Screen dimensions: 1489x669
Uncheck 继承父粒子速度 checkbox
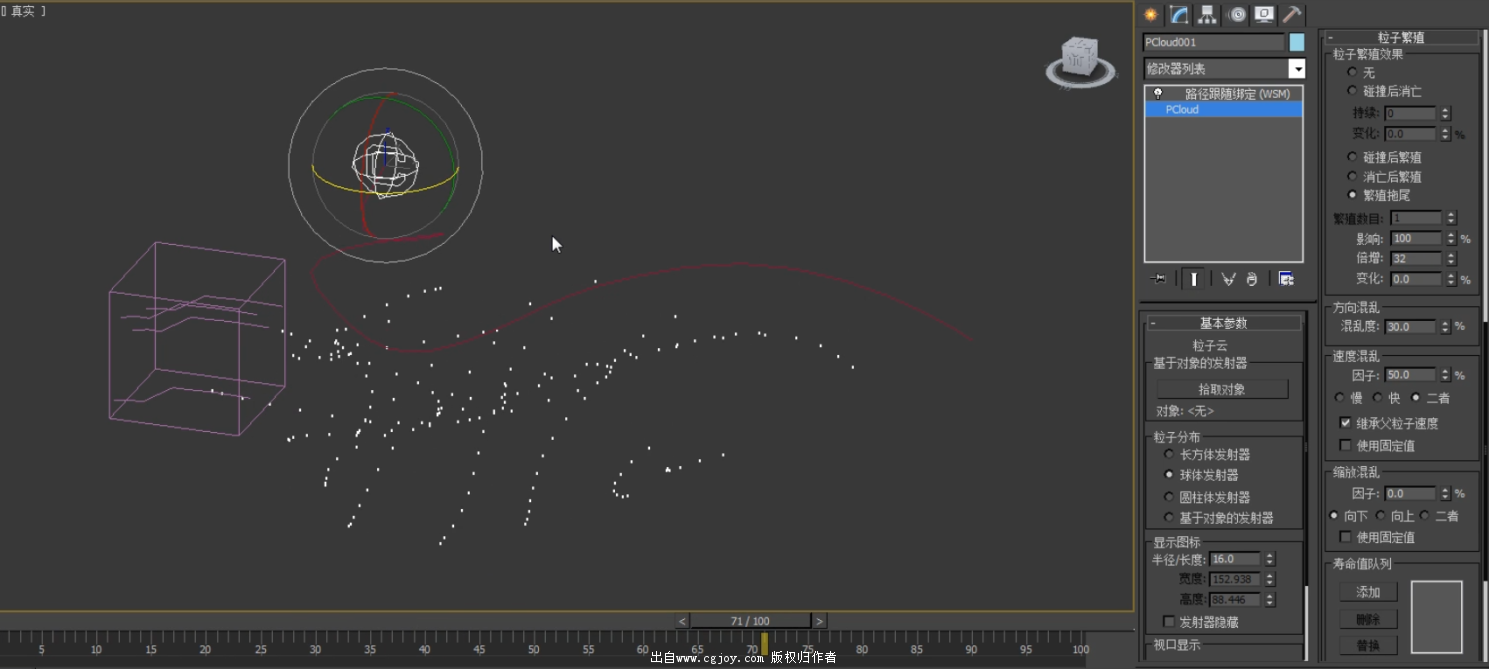coord(1345,423)
